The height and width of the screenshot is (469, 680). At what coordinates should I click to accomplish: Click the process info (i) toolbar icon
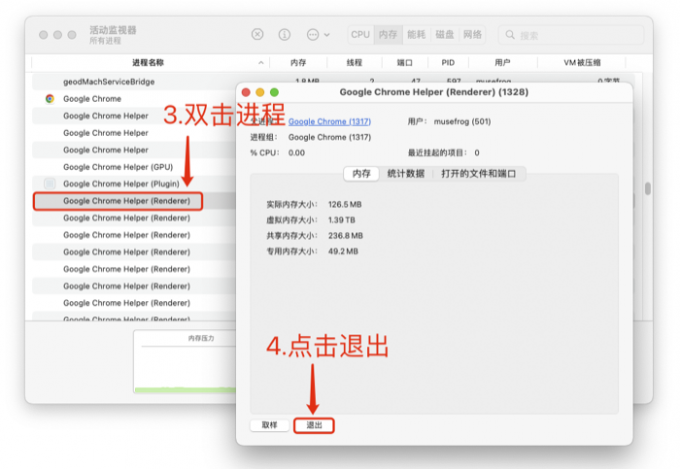284,34
